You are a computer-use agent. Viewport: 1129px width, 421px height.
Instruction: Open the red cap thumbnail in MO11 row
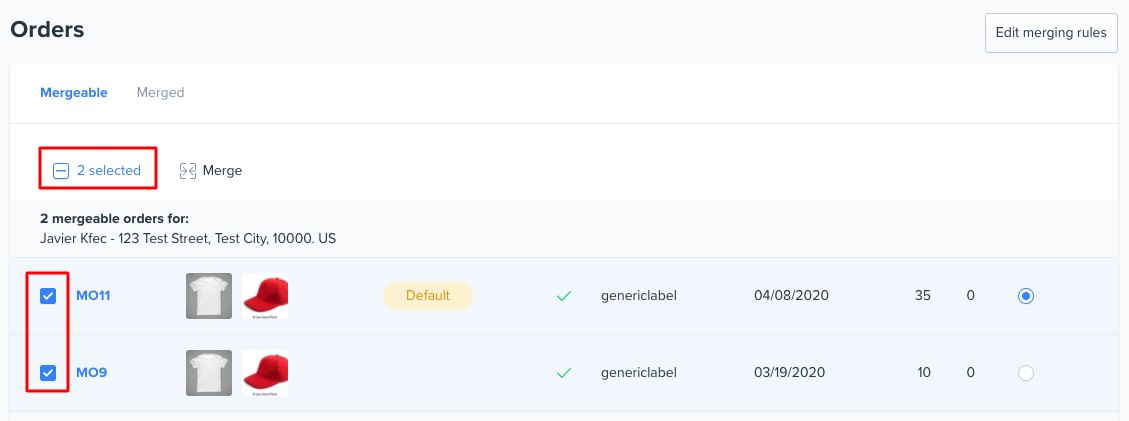point(265,296)
